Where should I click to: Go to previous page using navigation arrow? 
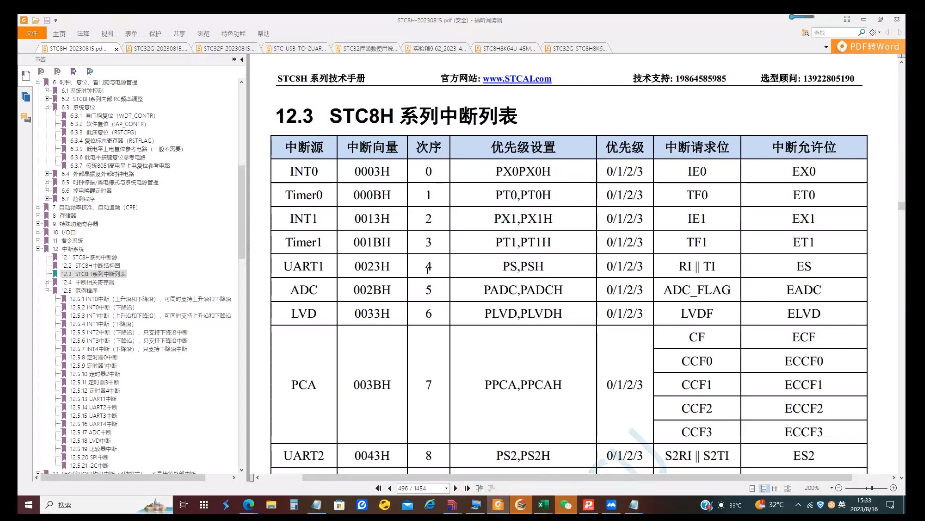click(x=388, y=488)
